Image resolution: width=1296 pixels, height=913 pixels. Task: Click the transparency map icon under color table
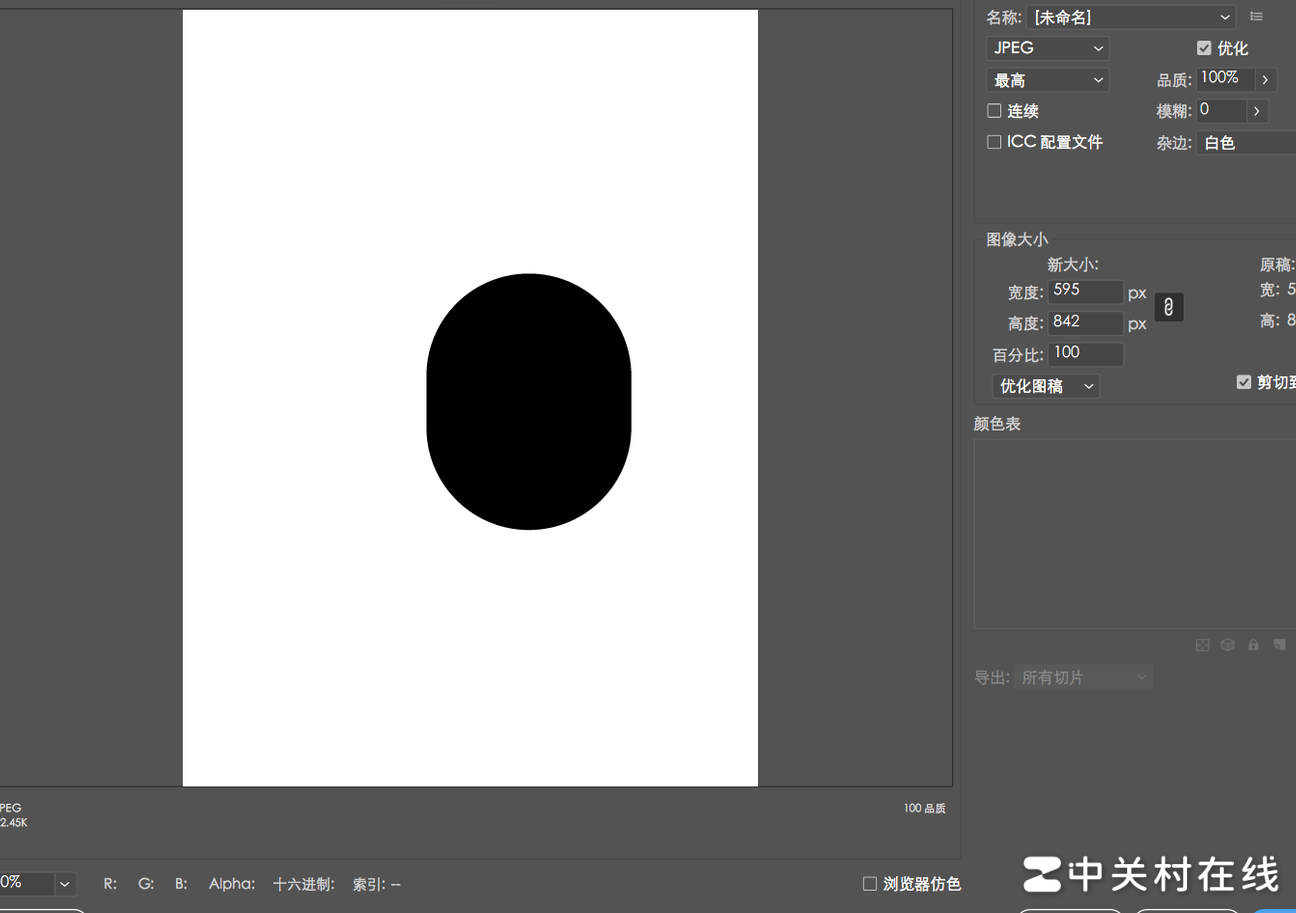coord(1203,645)
